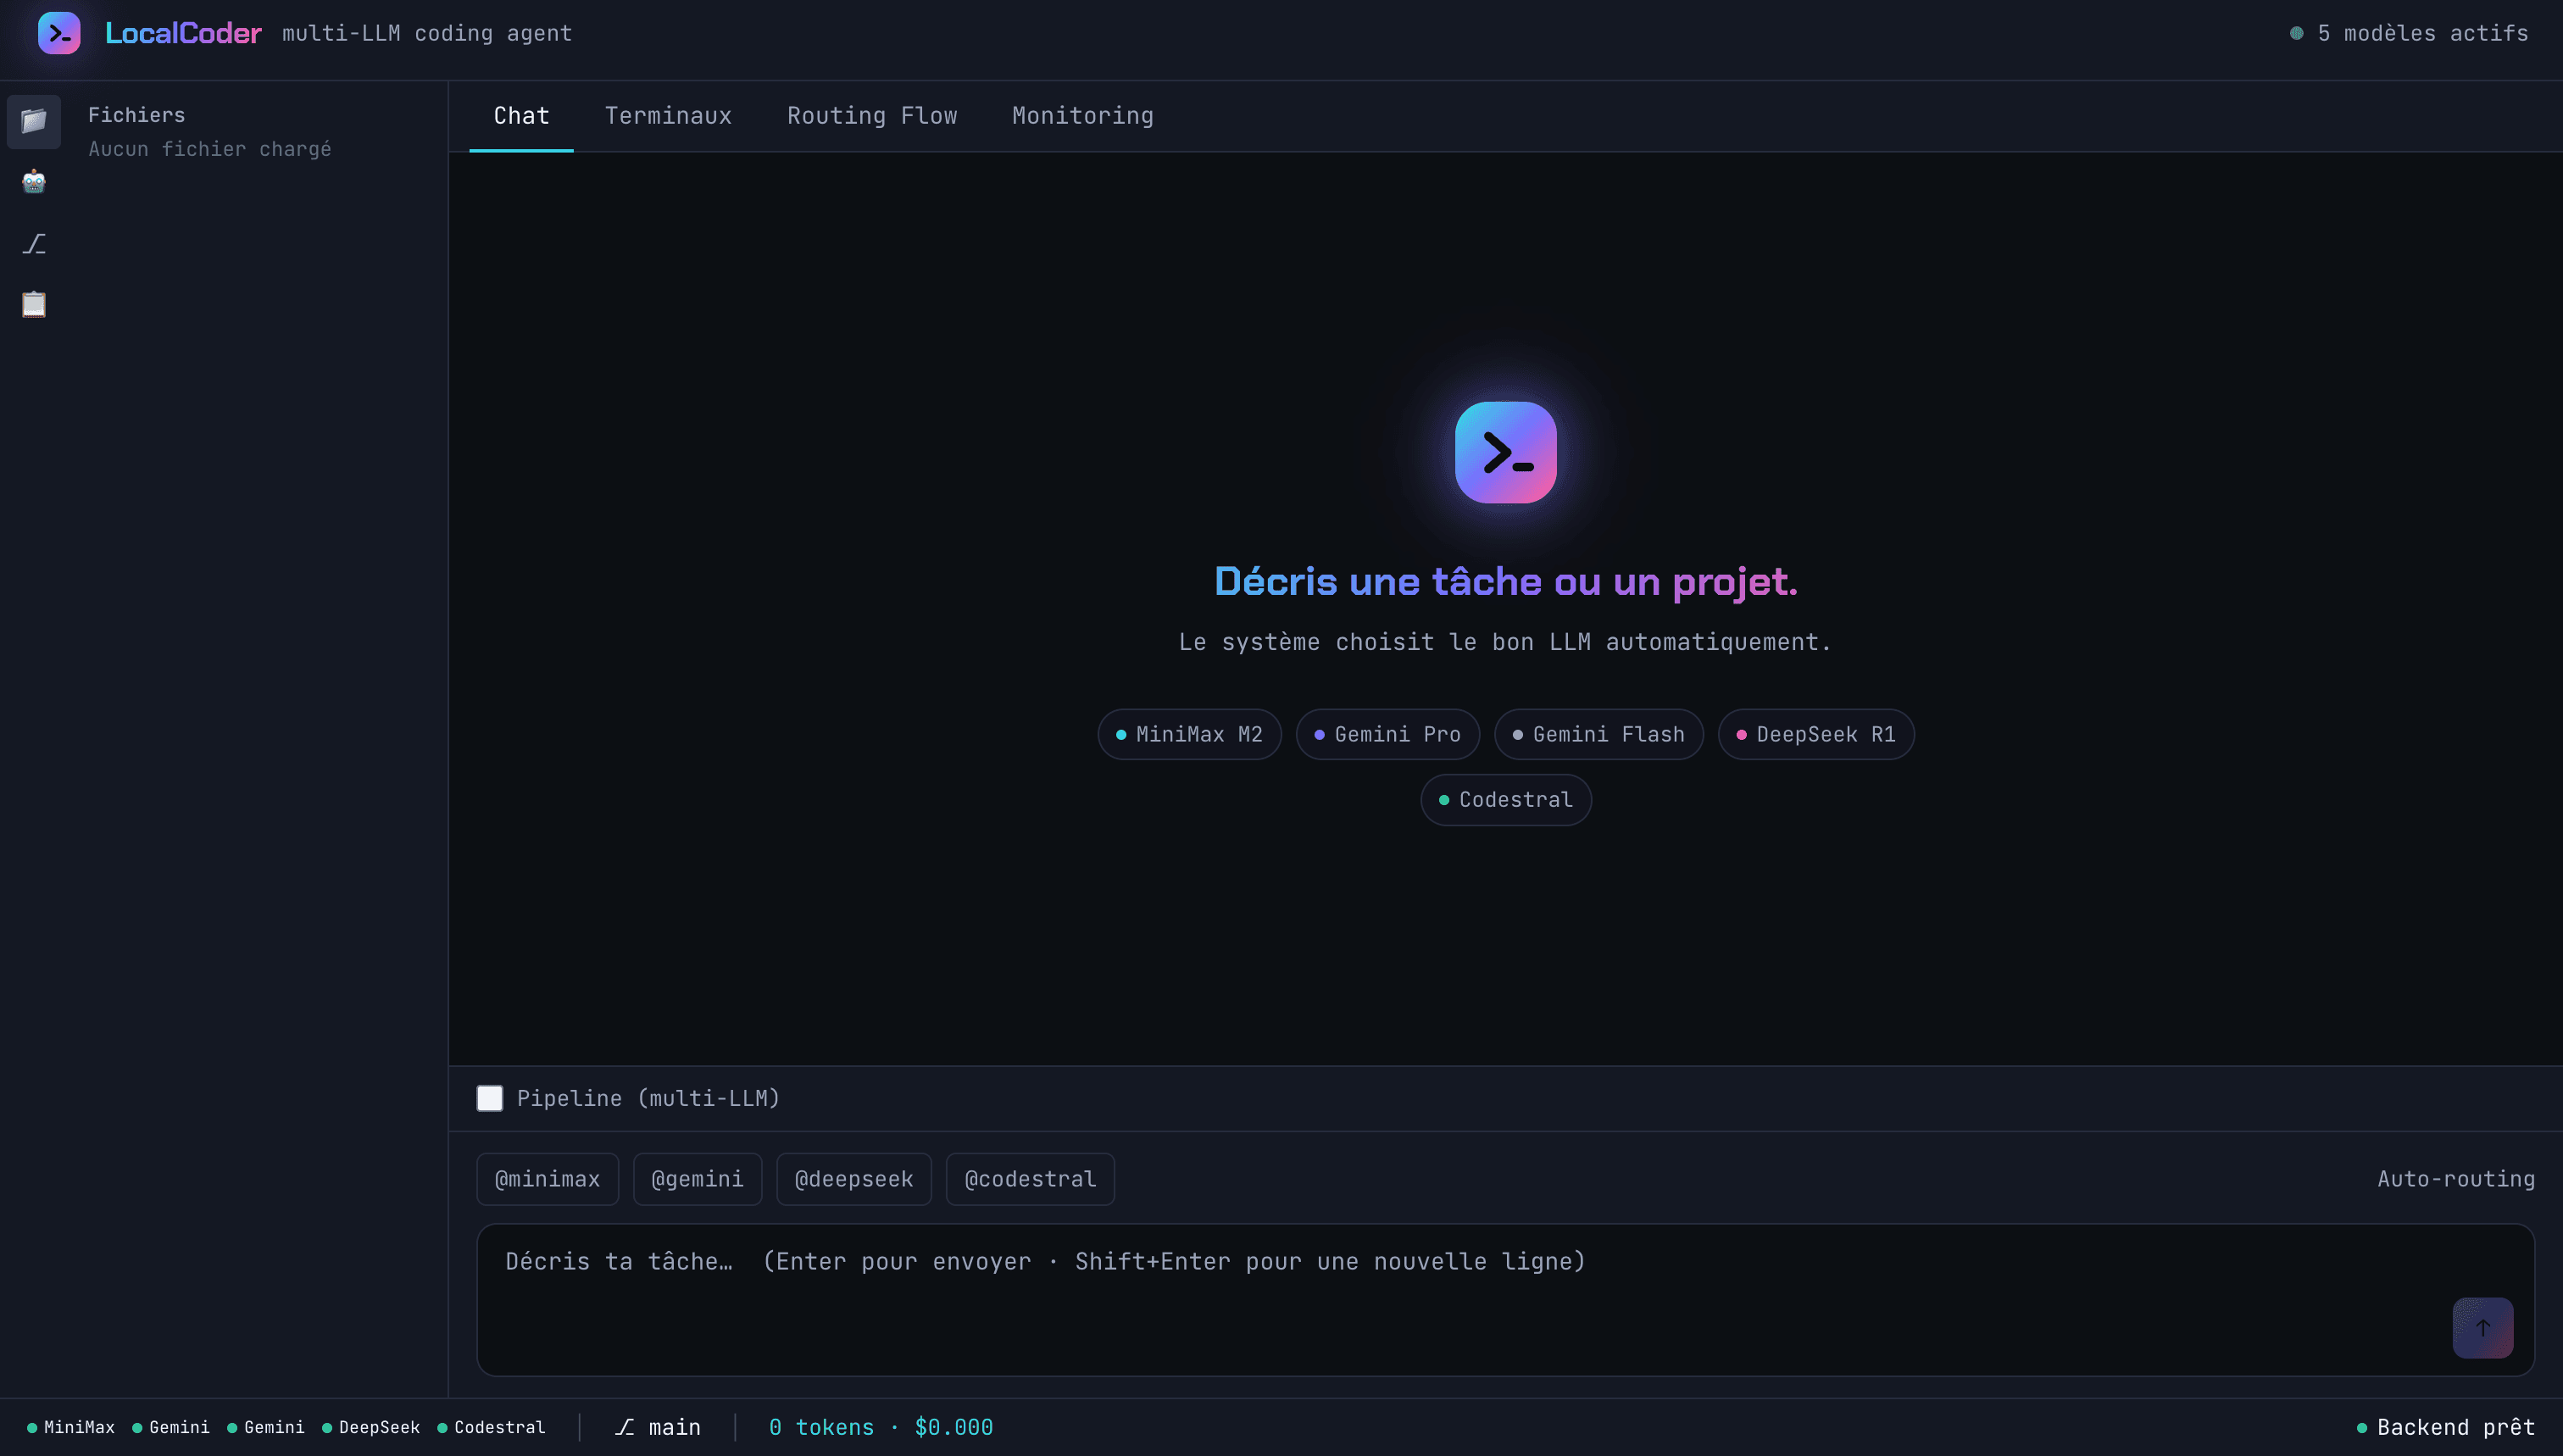
Task: Open the Monitoring tab
Action: pos(1082,116)
